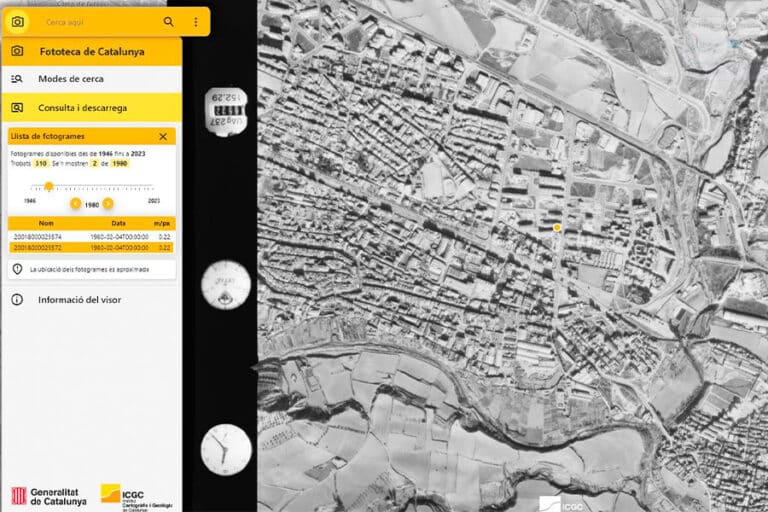Click the approximate location pin icon
Image resolution: width=768 pixels, height=512 pixels.
click(18, 269)
